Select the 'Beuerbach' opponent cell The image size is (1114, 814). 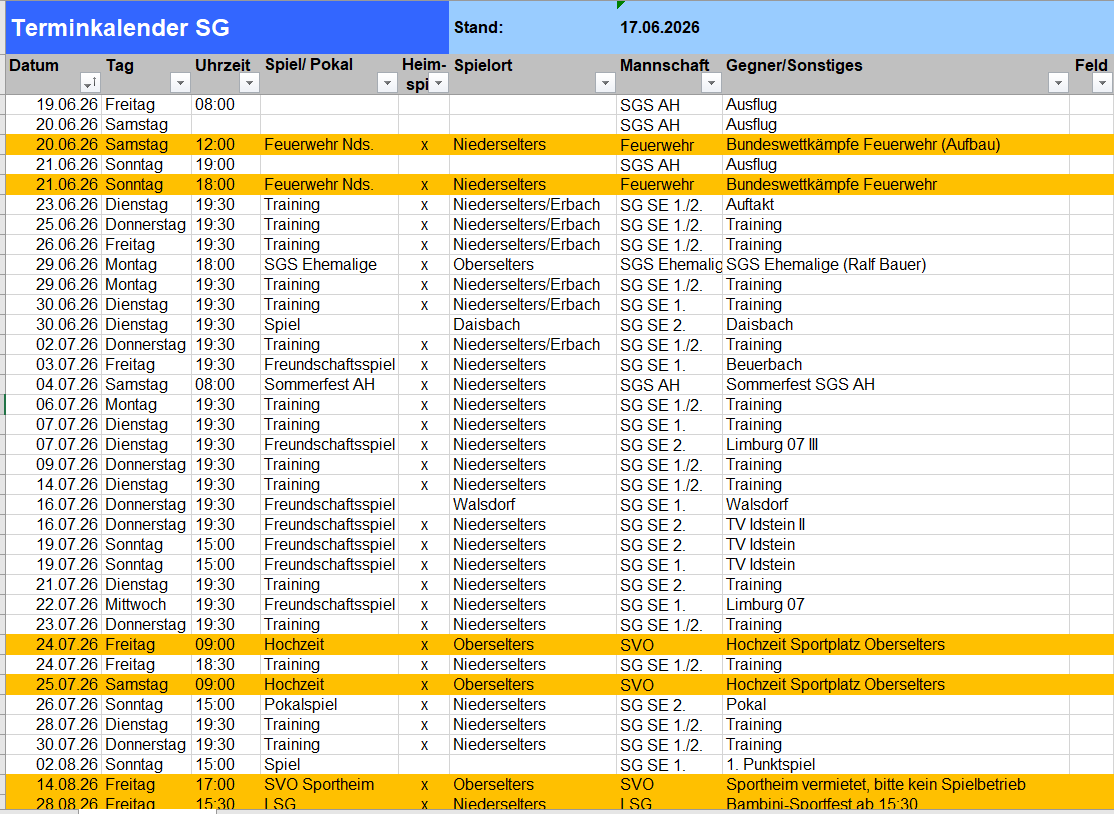click(895, 364)
